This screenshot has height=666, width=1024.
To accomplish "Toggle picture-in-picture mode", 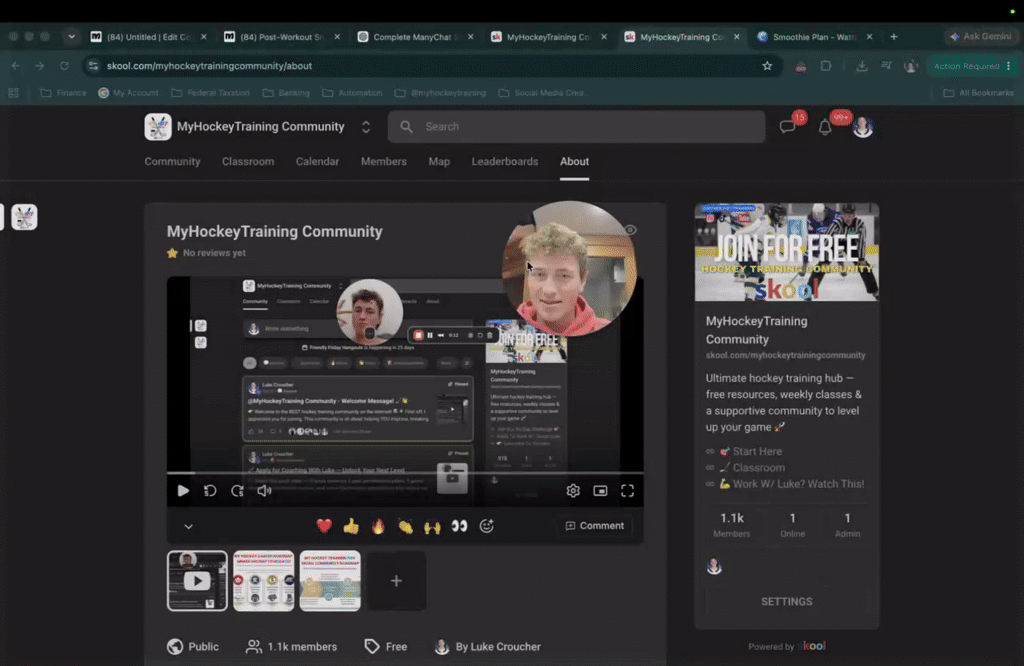I will [x=600, y=490].
